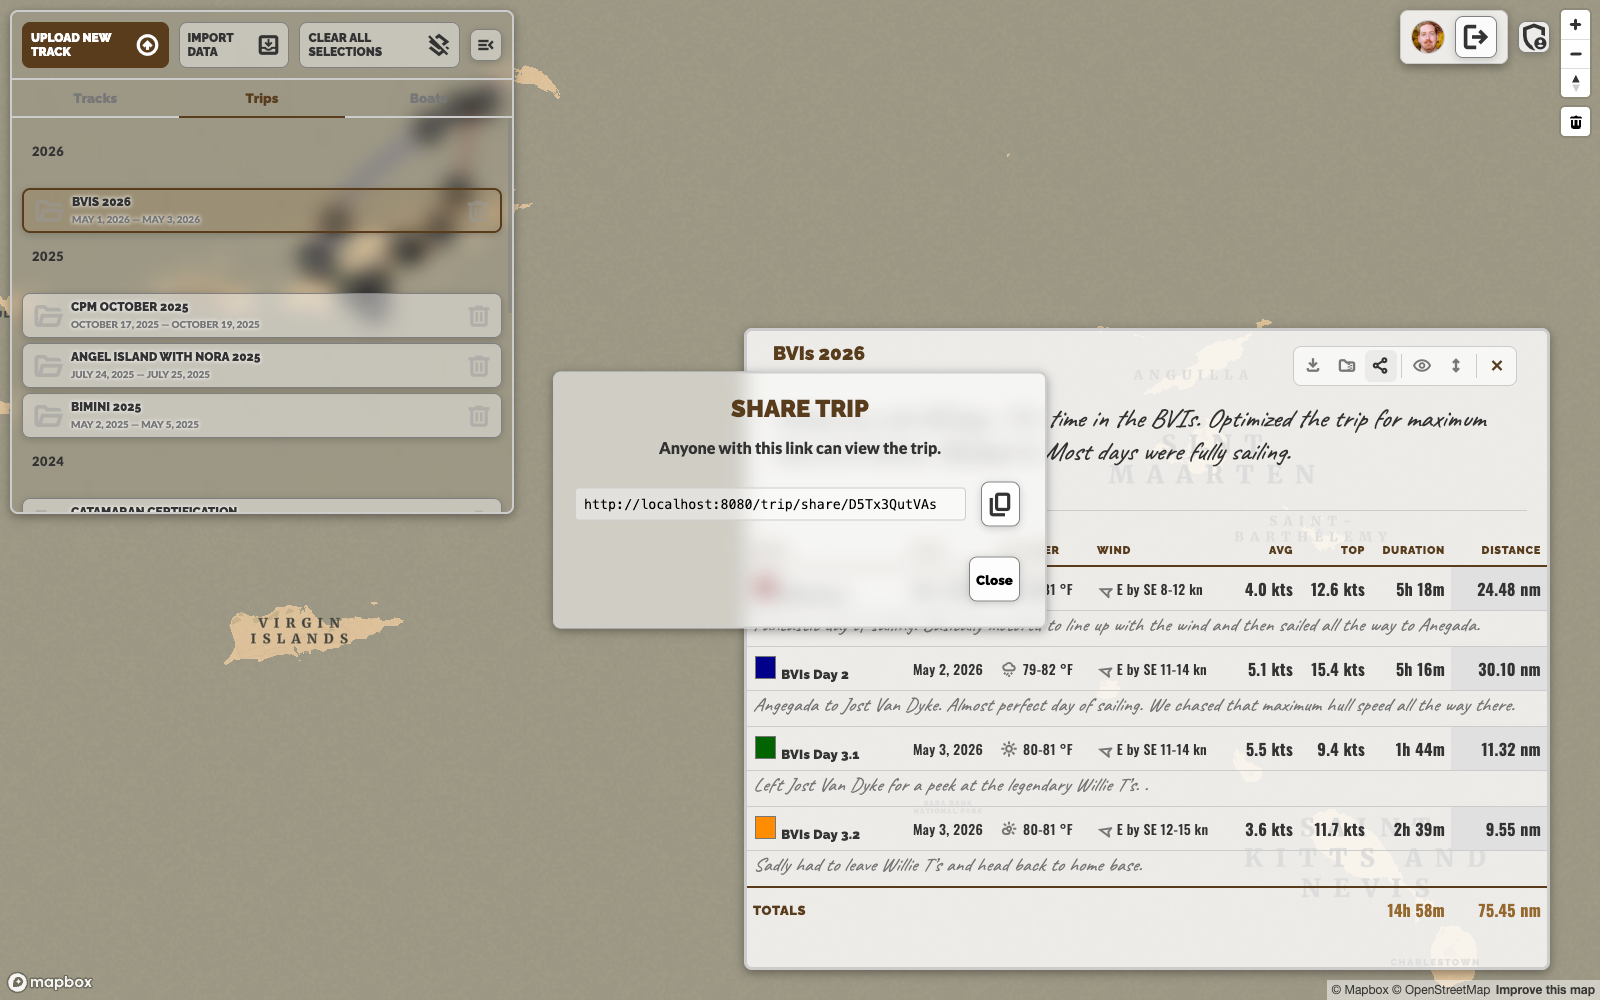The height and width of the screenshot is (1000, 1600).
Task: Delete the Angel Island with Nora 2025 trip
Action: point(478,366)
